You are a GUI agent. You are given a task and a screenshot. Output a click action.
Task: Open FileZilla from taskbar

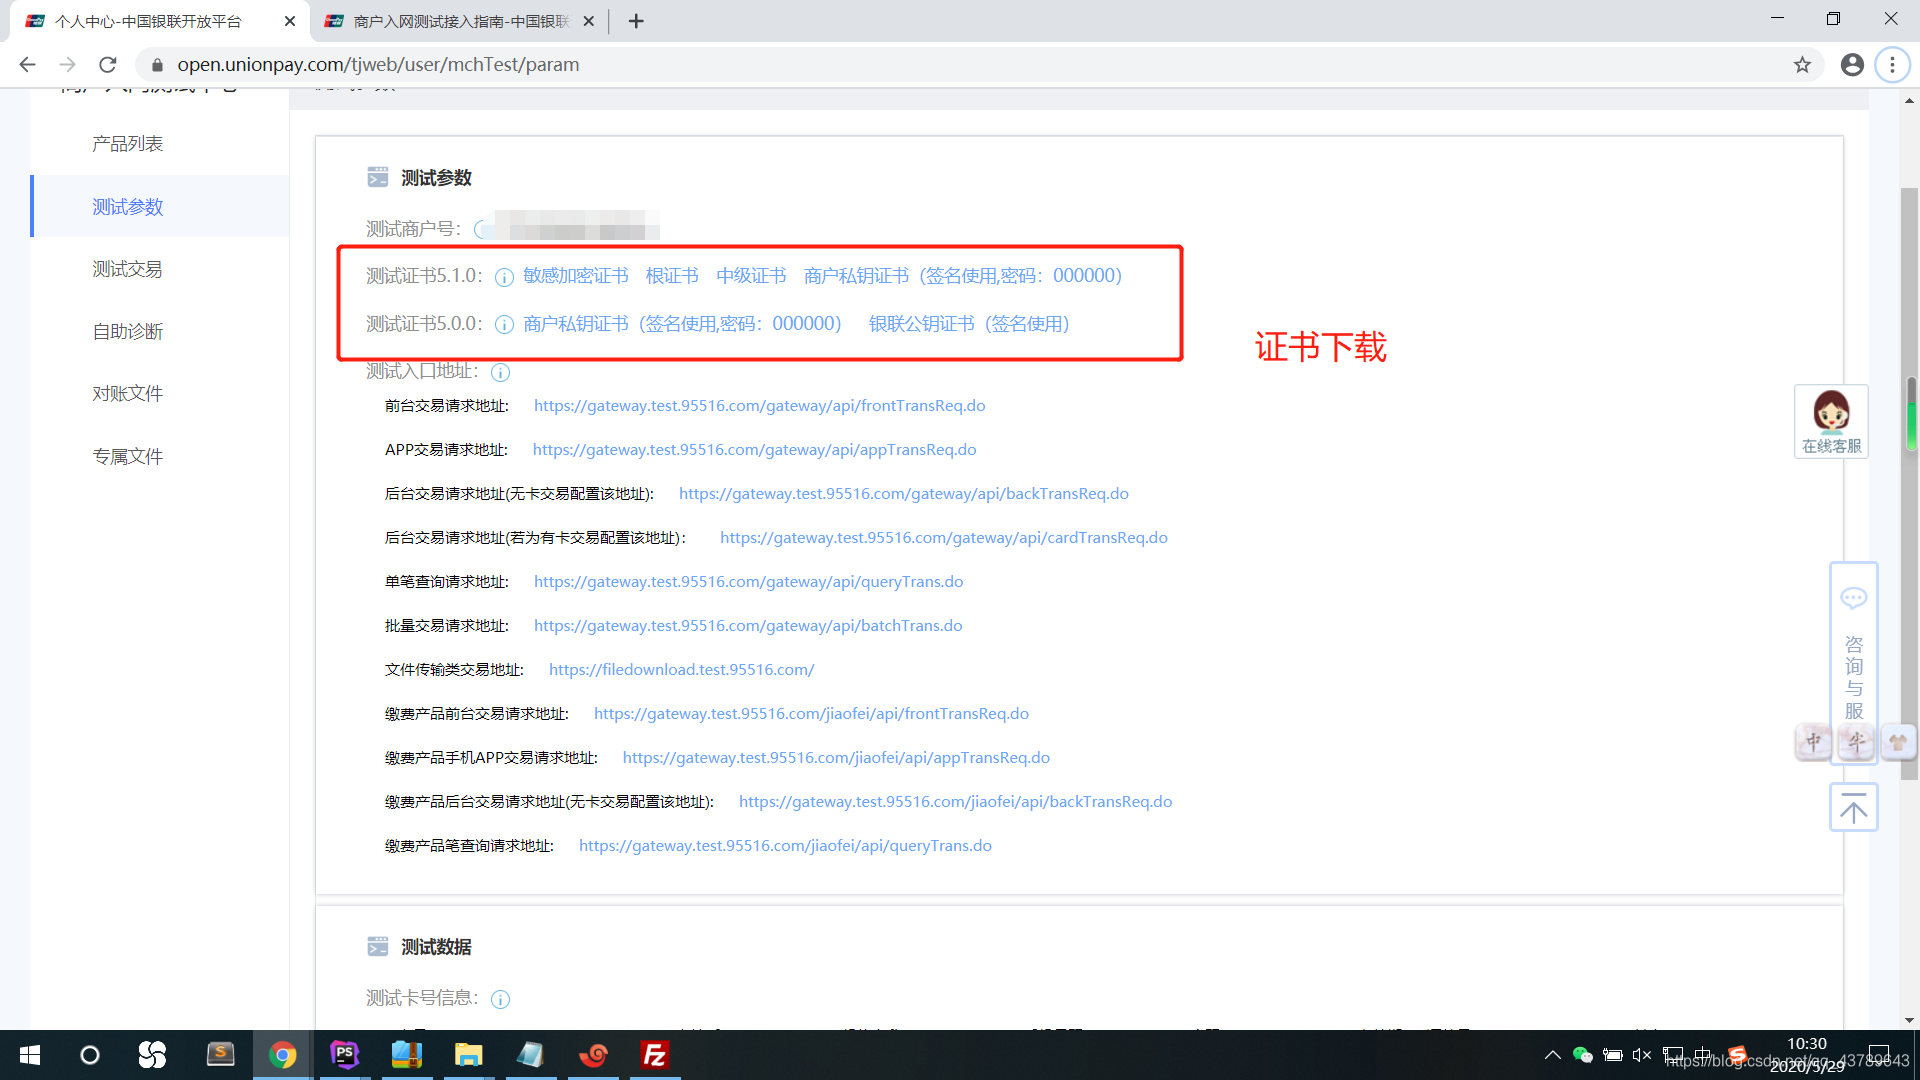coord(655,1055)
